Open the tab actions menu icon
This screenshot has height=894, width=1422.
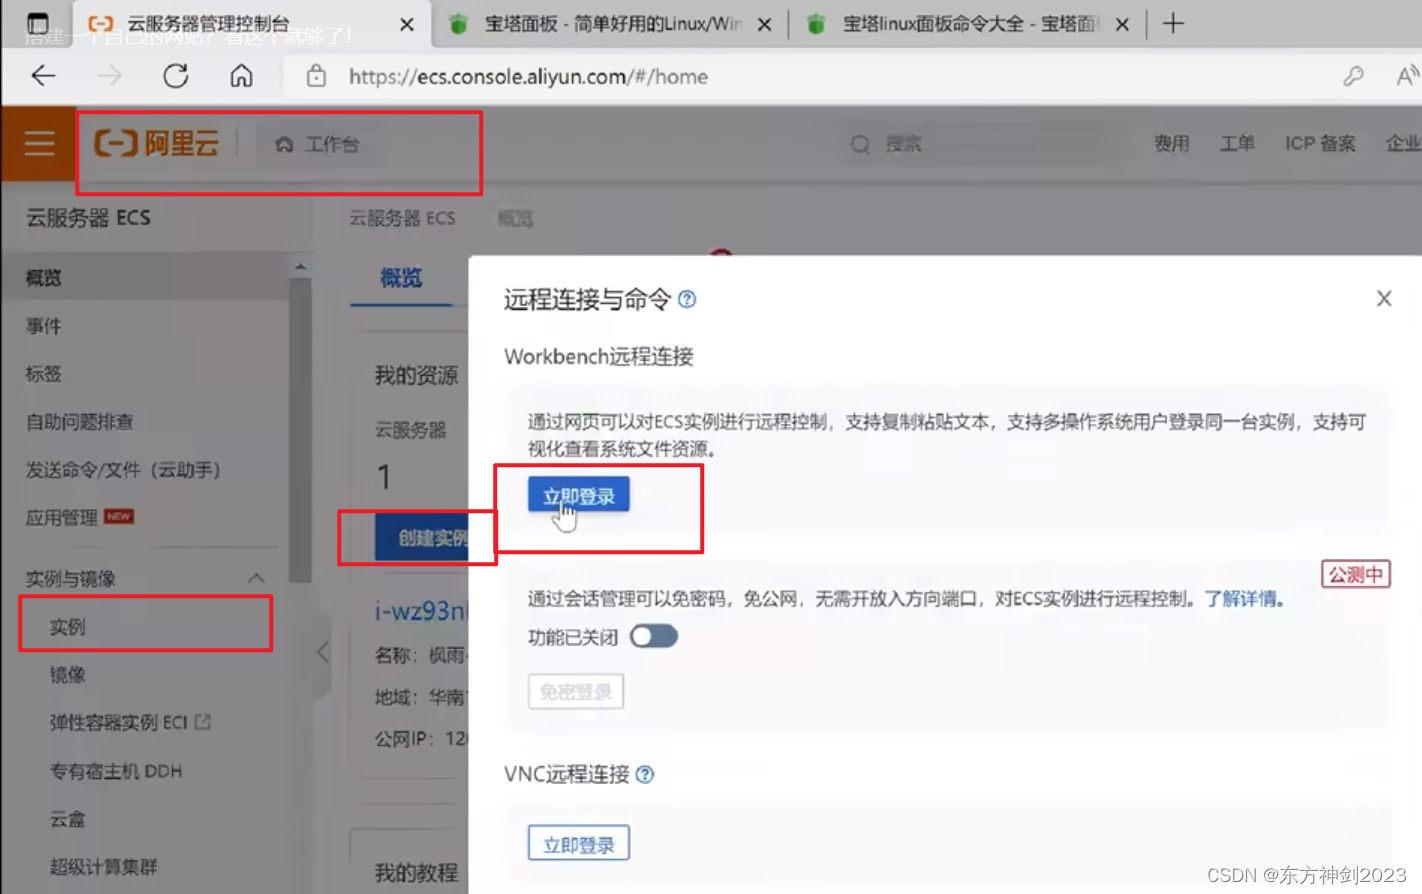pos(37,23)
